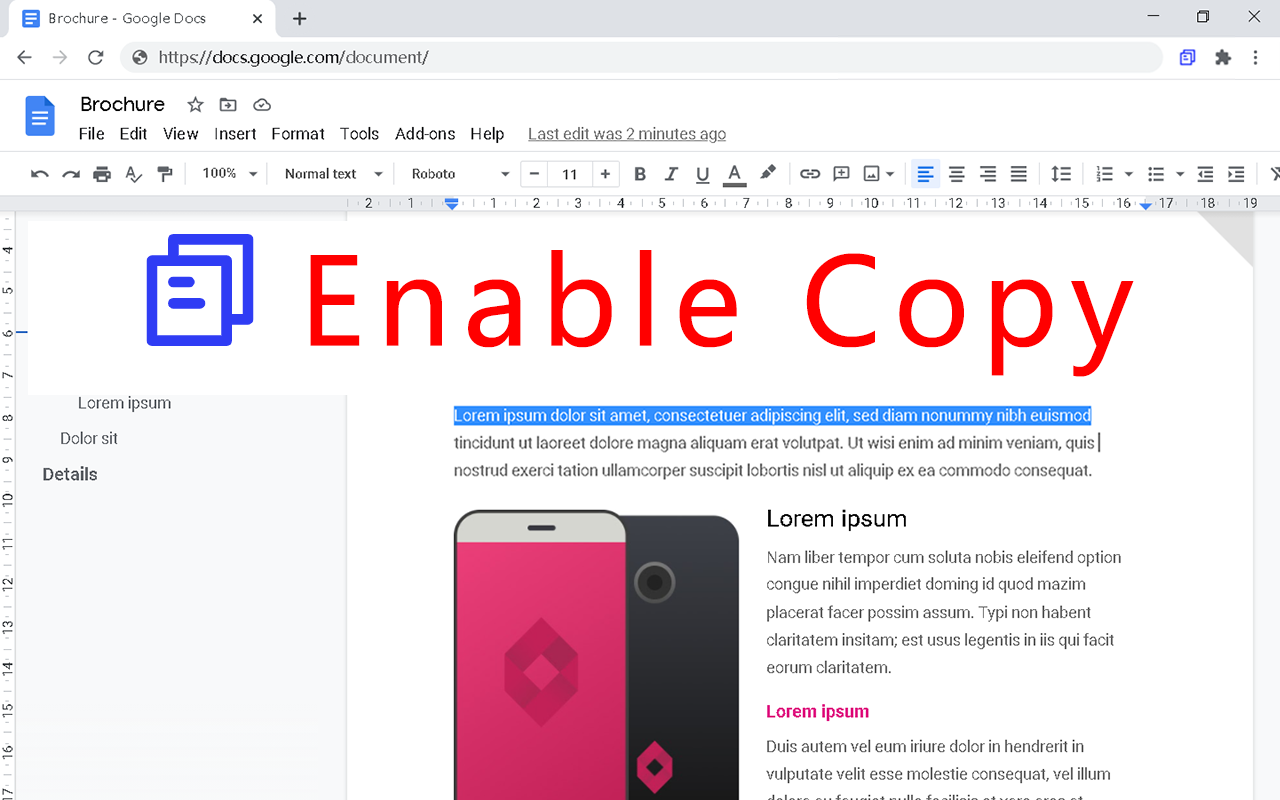Print the document with the printer icon
Viewport: 1280px width, 800px height.
(102, 174)
